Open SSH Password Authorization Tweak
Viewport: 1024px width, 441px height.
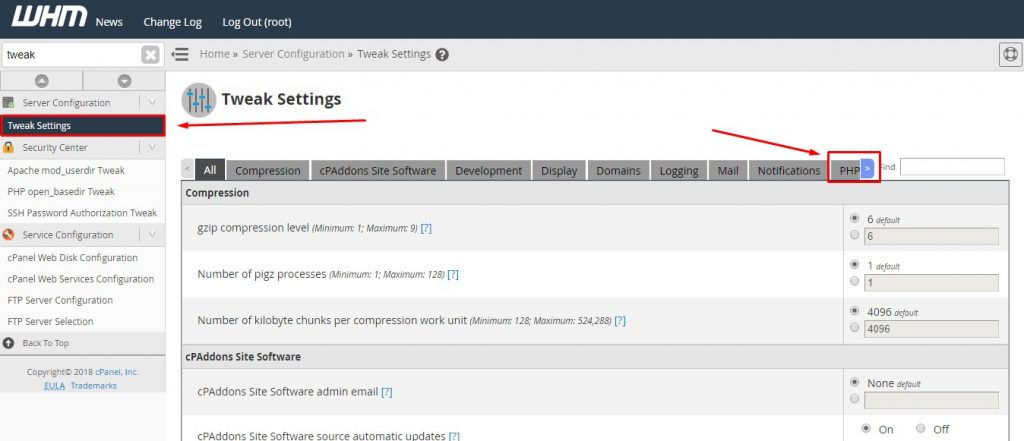pos(82,213)
